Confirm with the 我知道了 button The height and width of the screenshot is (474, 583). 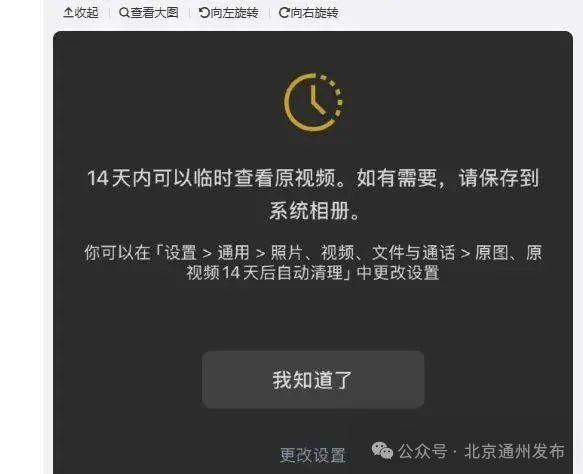tap(313, 380)
